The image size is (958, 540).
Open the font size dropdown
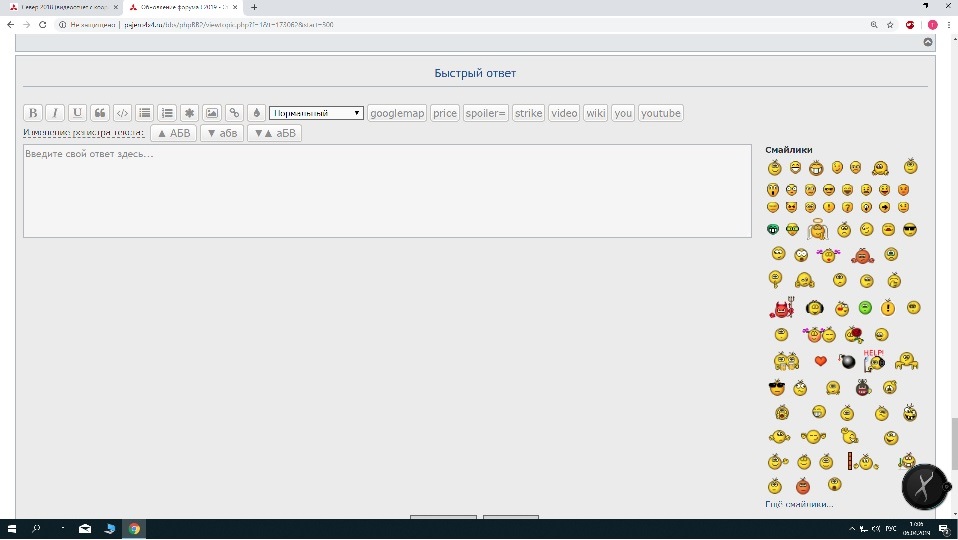click(x=316, y=113)
